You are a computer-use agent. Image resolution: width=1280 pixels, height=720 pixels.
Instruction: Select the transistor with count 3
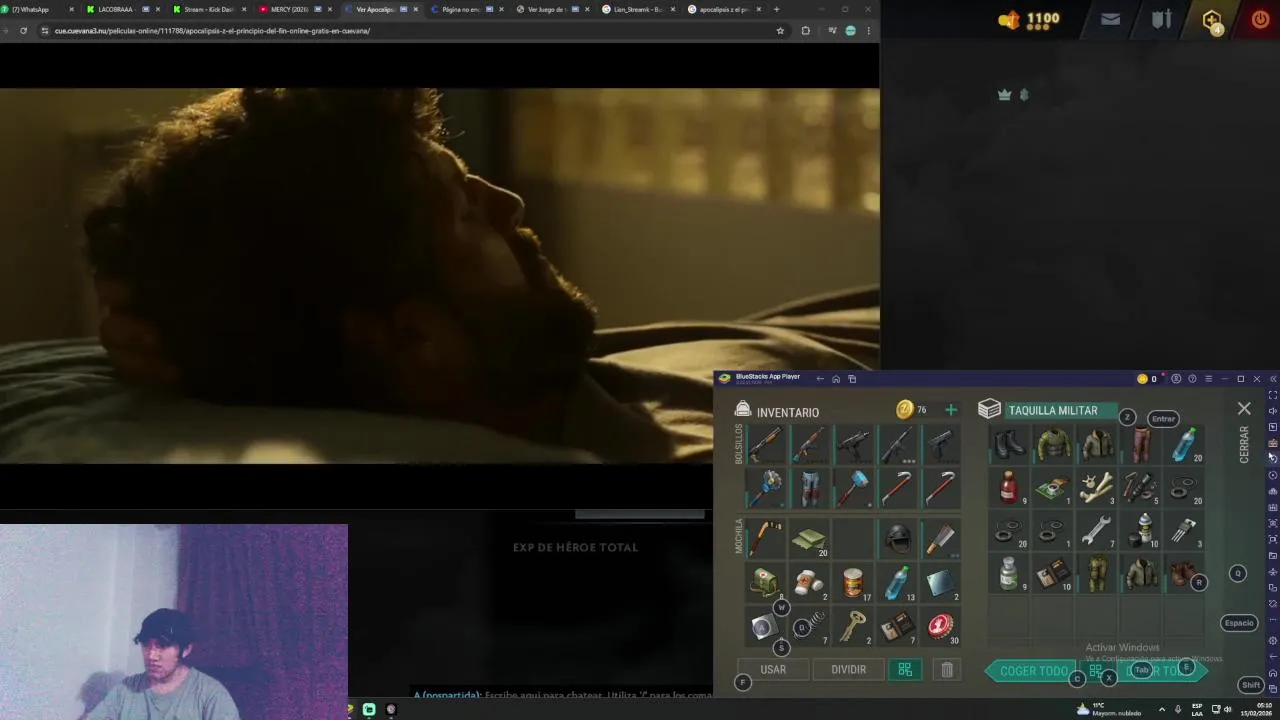(1184, 531)
